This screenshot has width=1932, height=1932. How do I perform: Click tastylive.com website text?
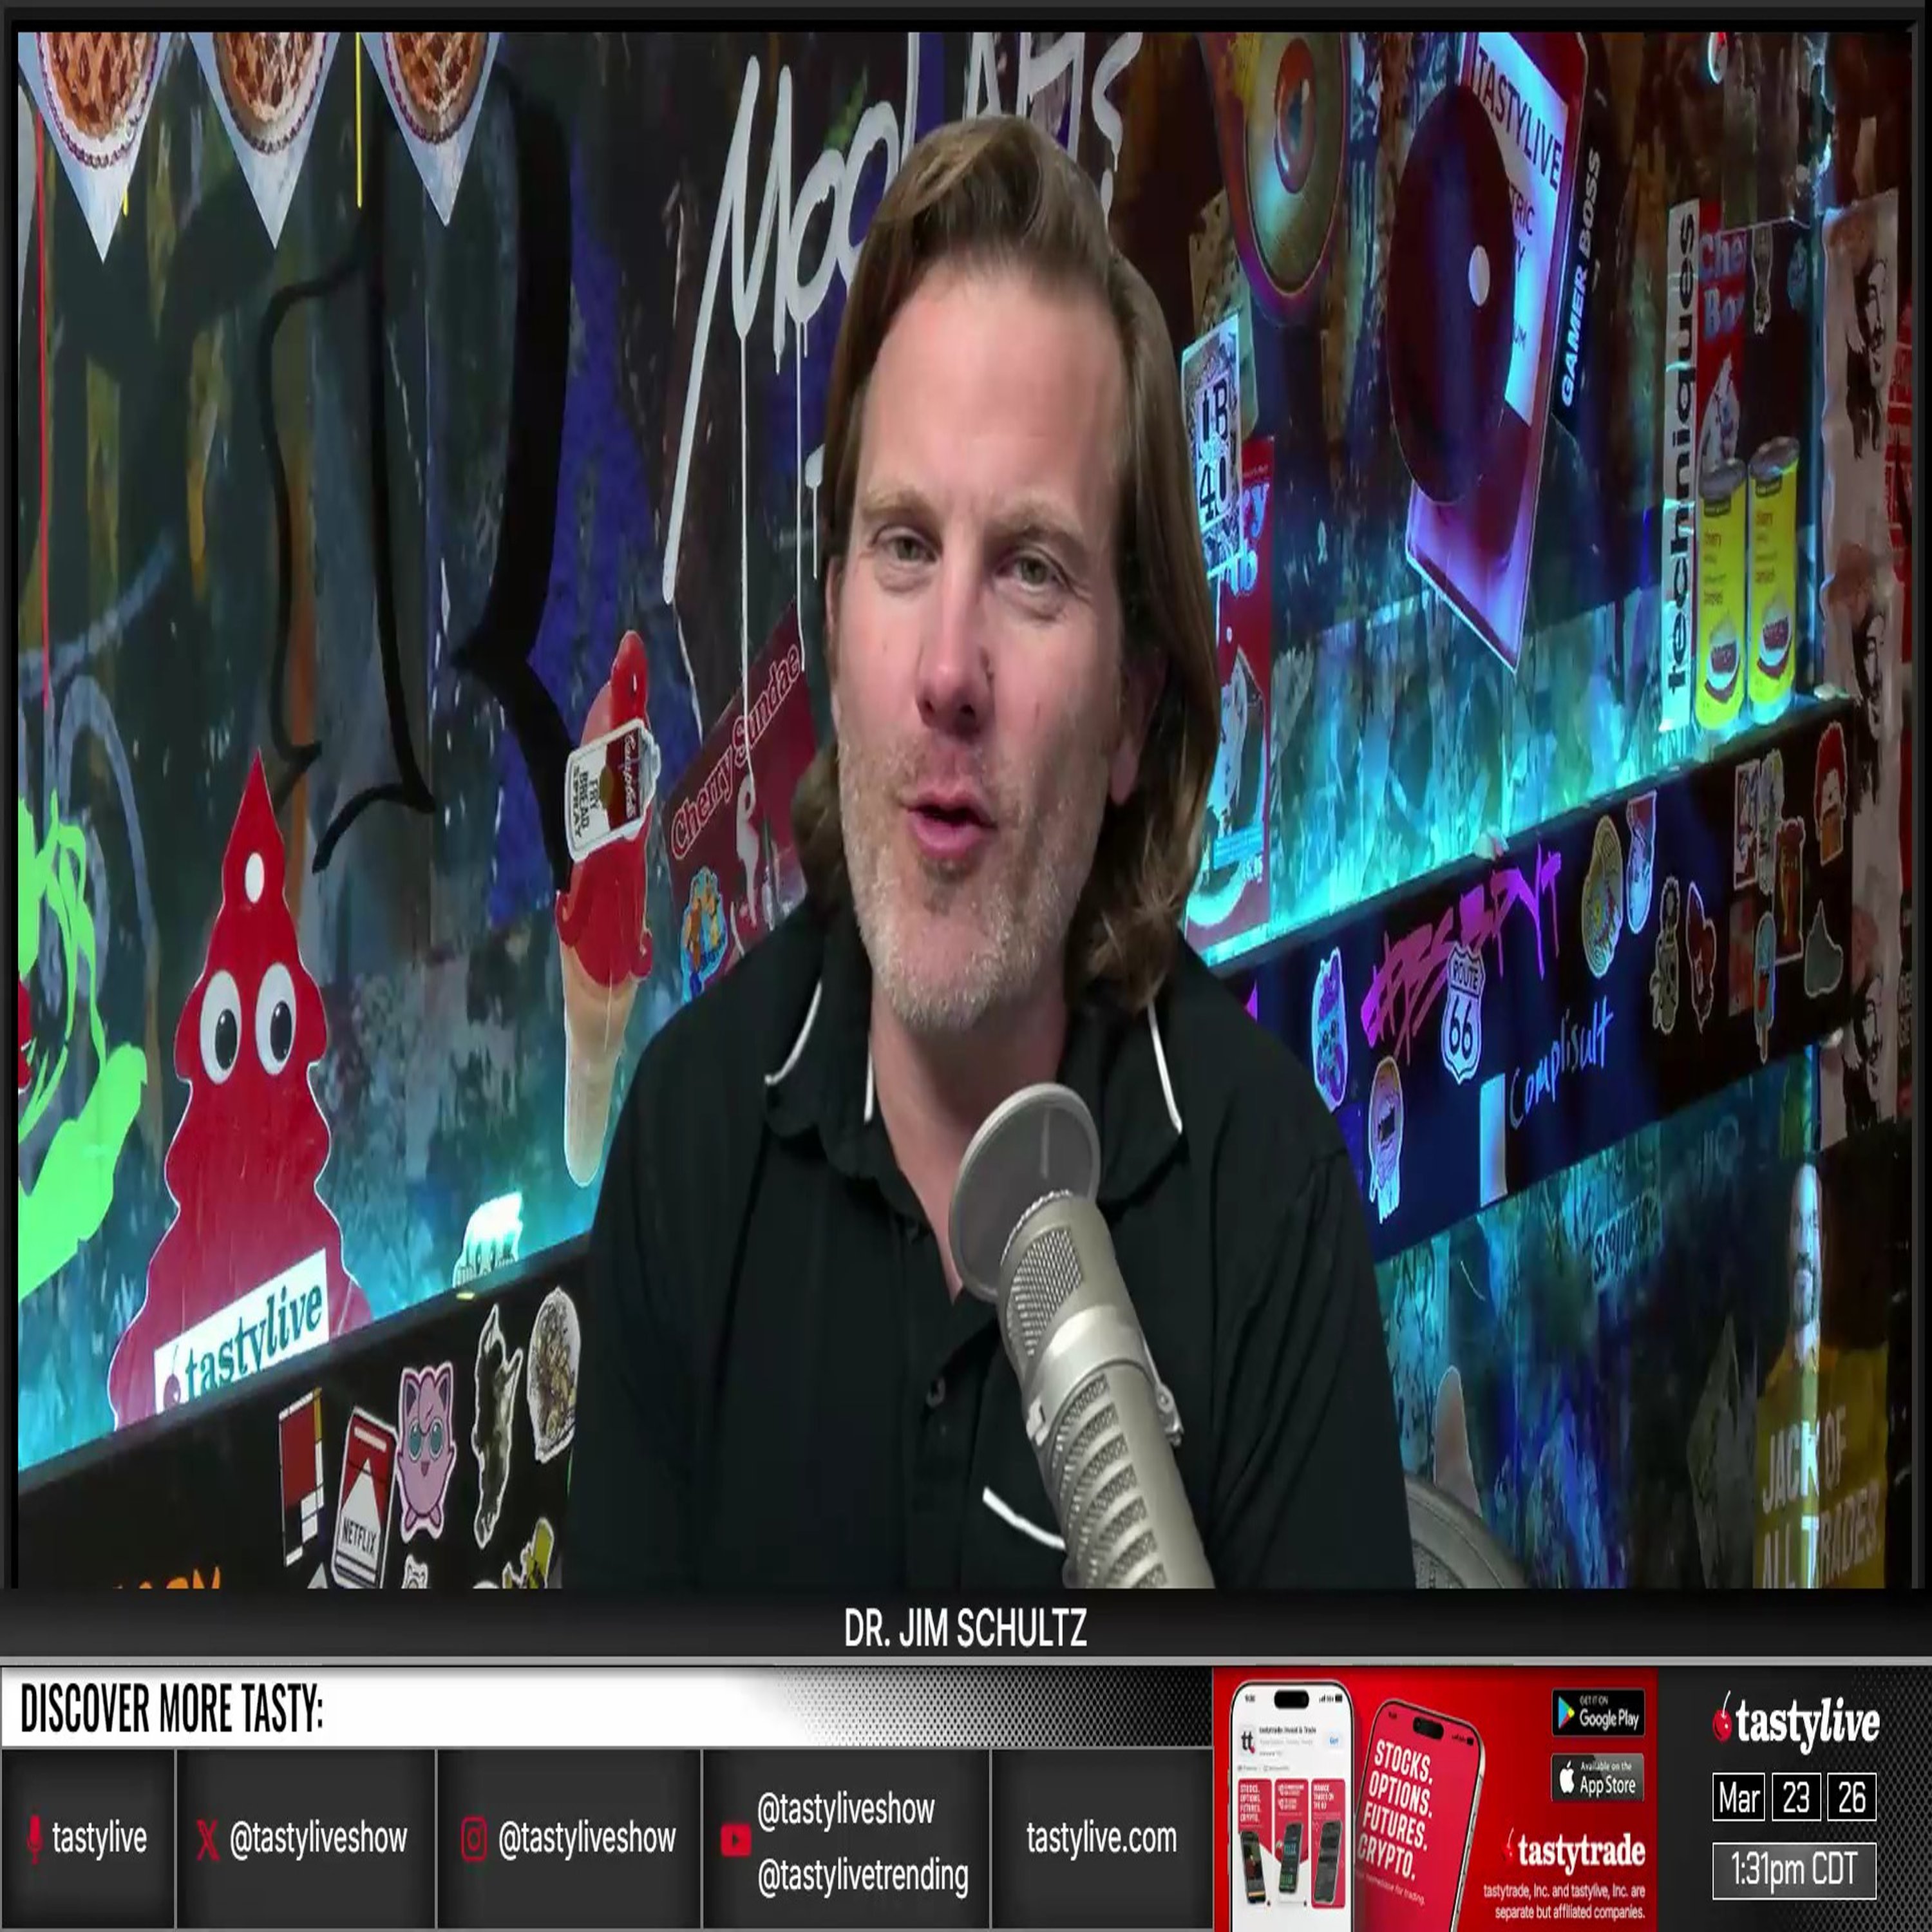point(1101,1838)
